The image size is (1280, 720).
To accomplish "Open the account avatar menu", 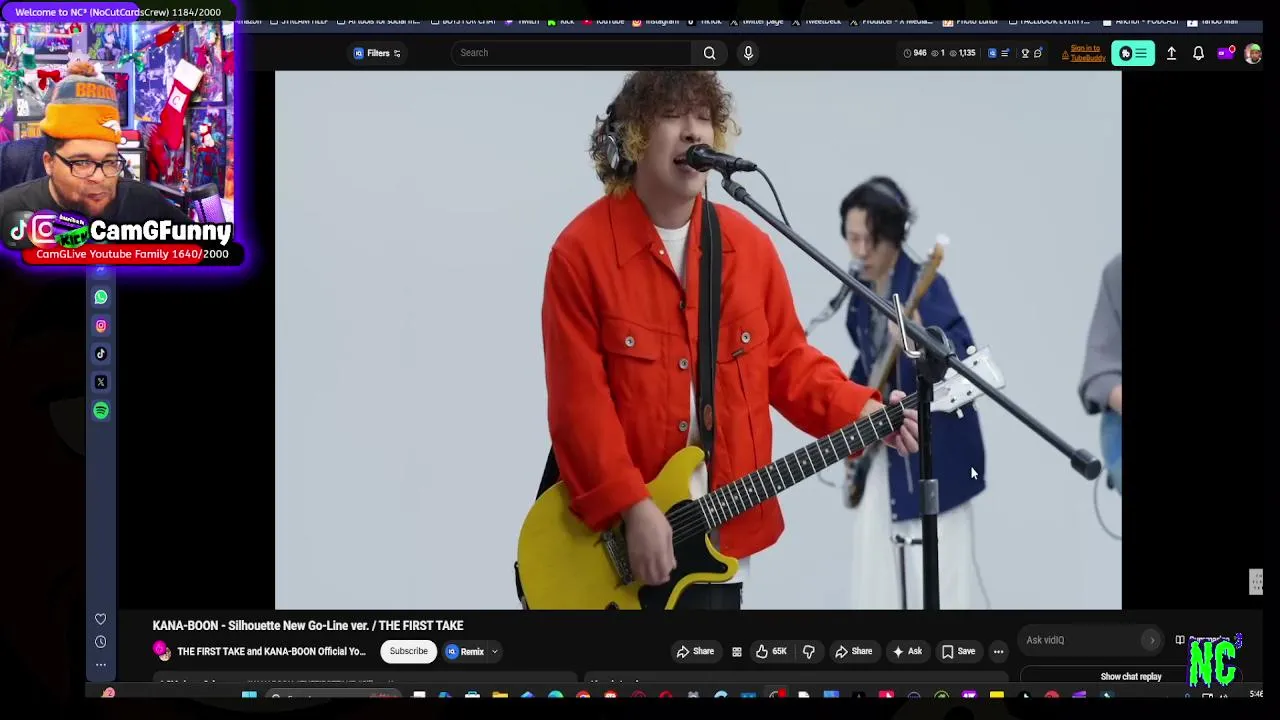I will (x=1252, y=53).
